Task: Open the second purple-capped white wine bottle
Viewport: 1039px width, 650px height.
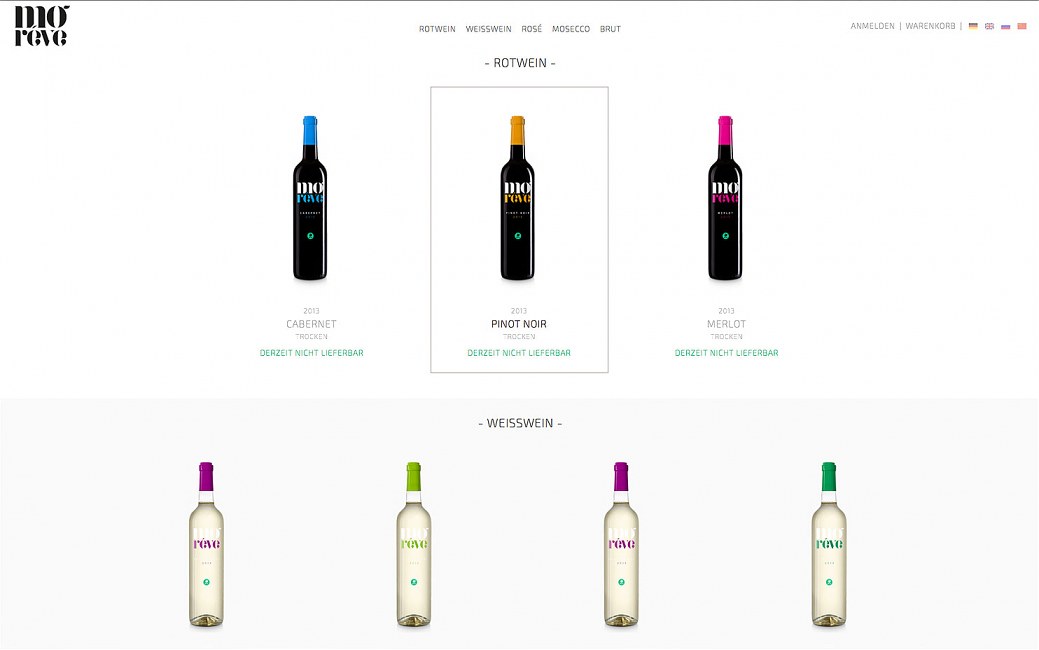Action: point(621,544)
